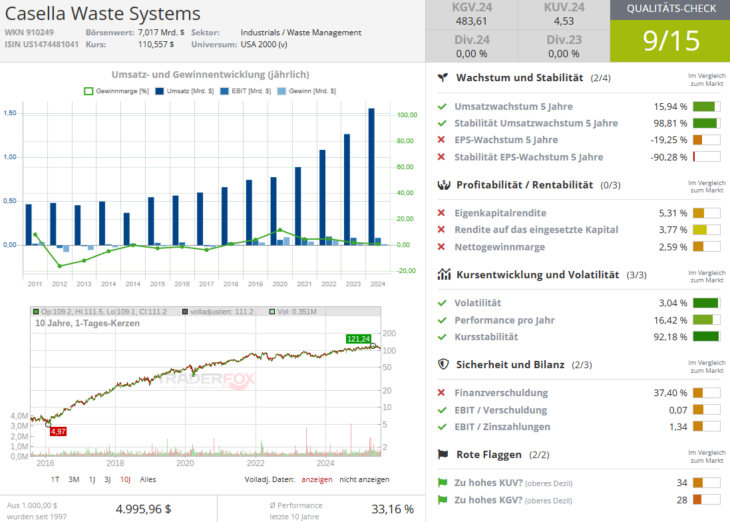Viewport: 730px width, 522px height.
Task: Click the Kursentwicklung und Volatilität chart icon
Action: (444, 275)
